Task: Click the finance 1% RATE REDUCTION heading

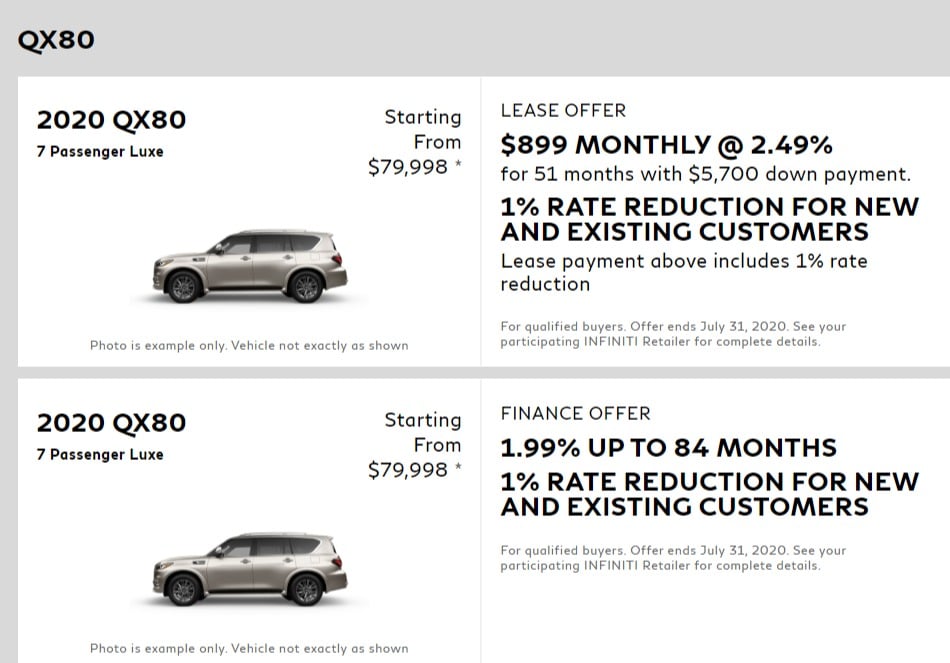Action: coord(709,494)
